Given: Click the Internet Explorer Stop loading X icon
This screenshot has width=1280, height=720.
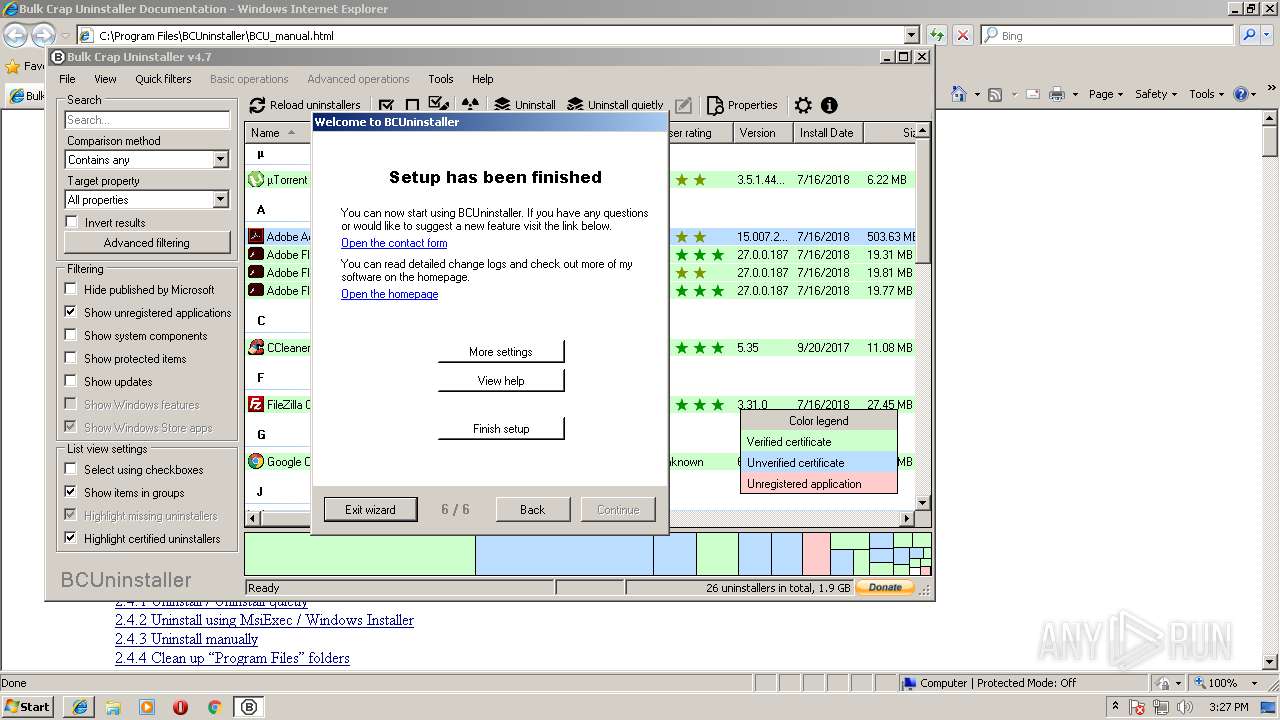Looking at the screenshot, I should (963, 35).
